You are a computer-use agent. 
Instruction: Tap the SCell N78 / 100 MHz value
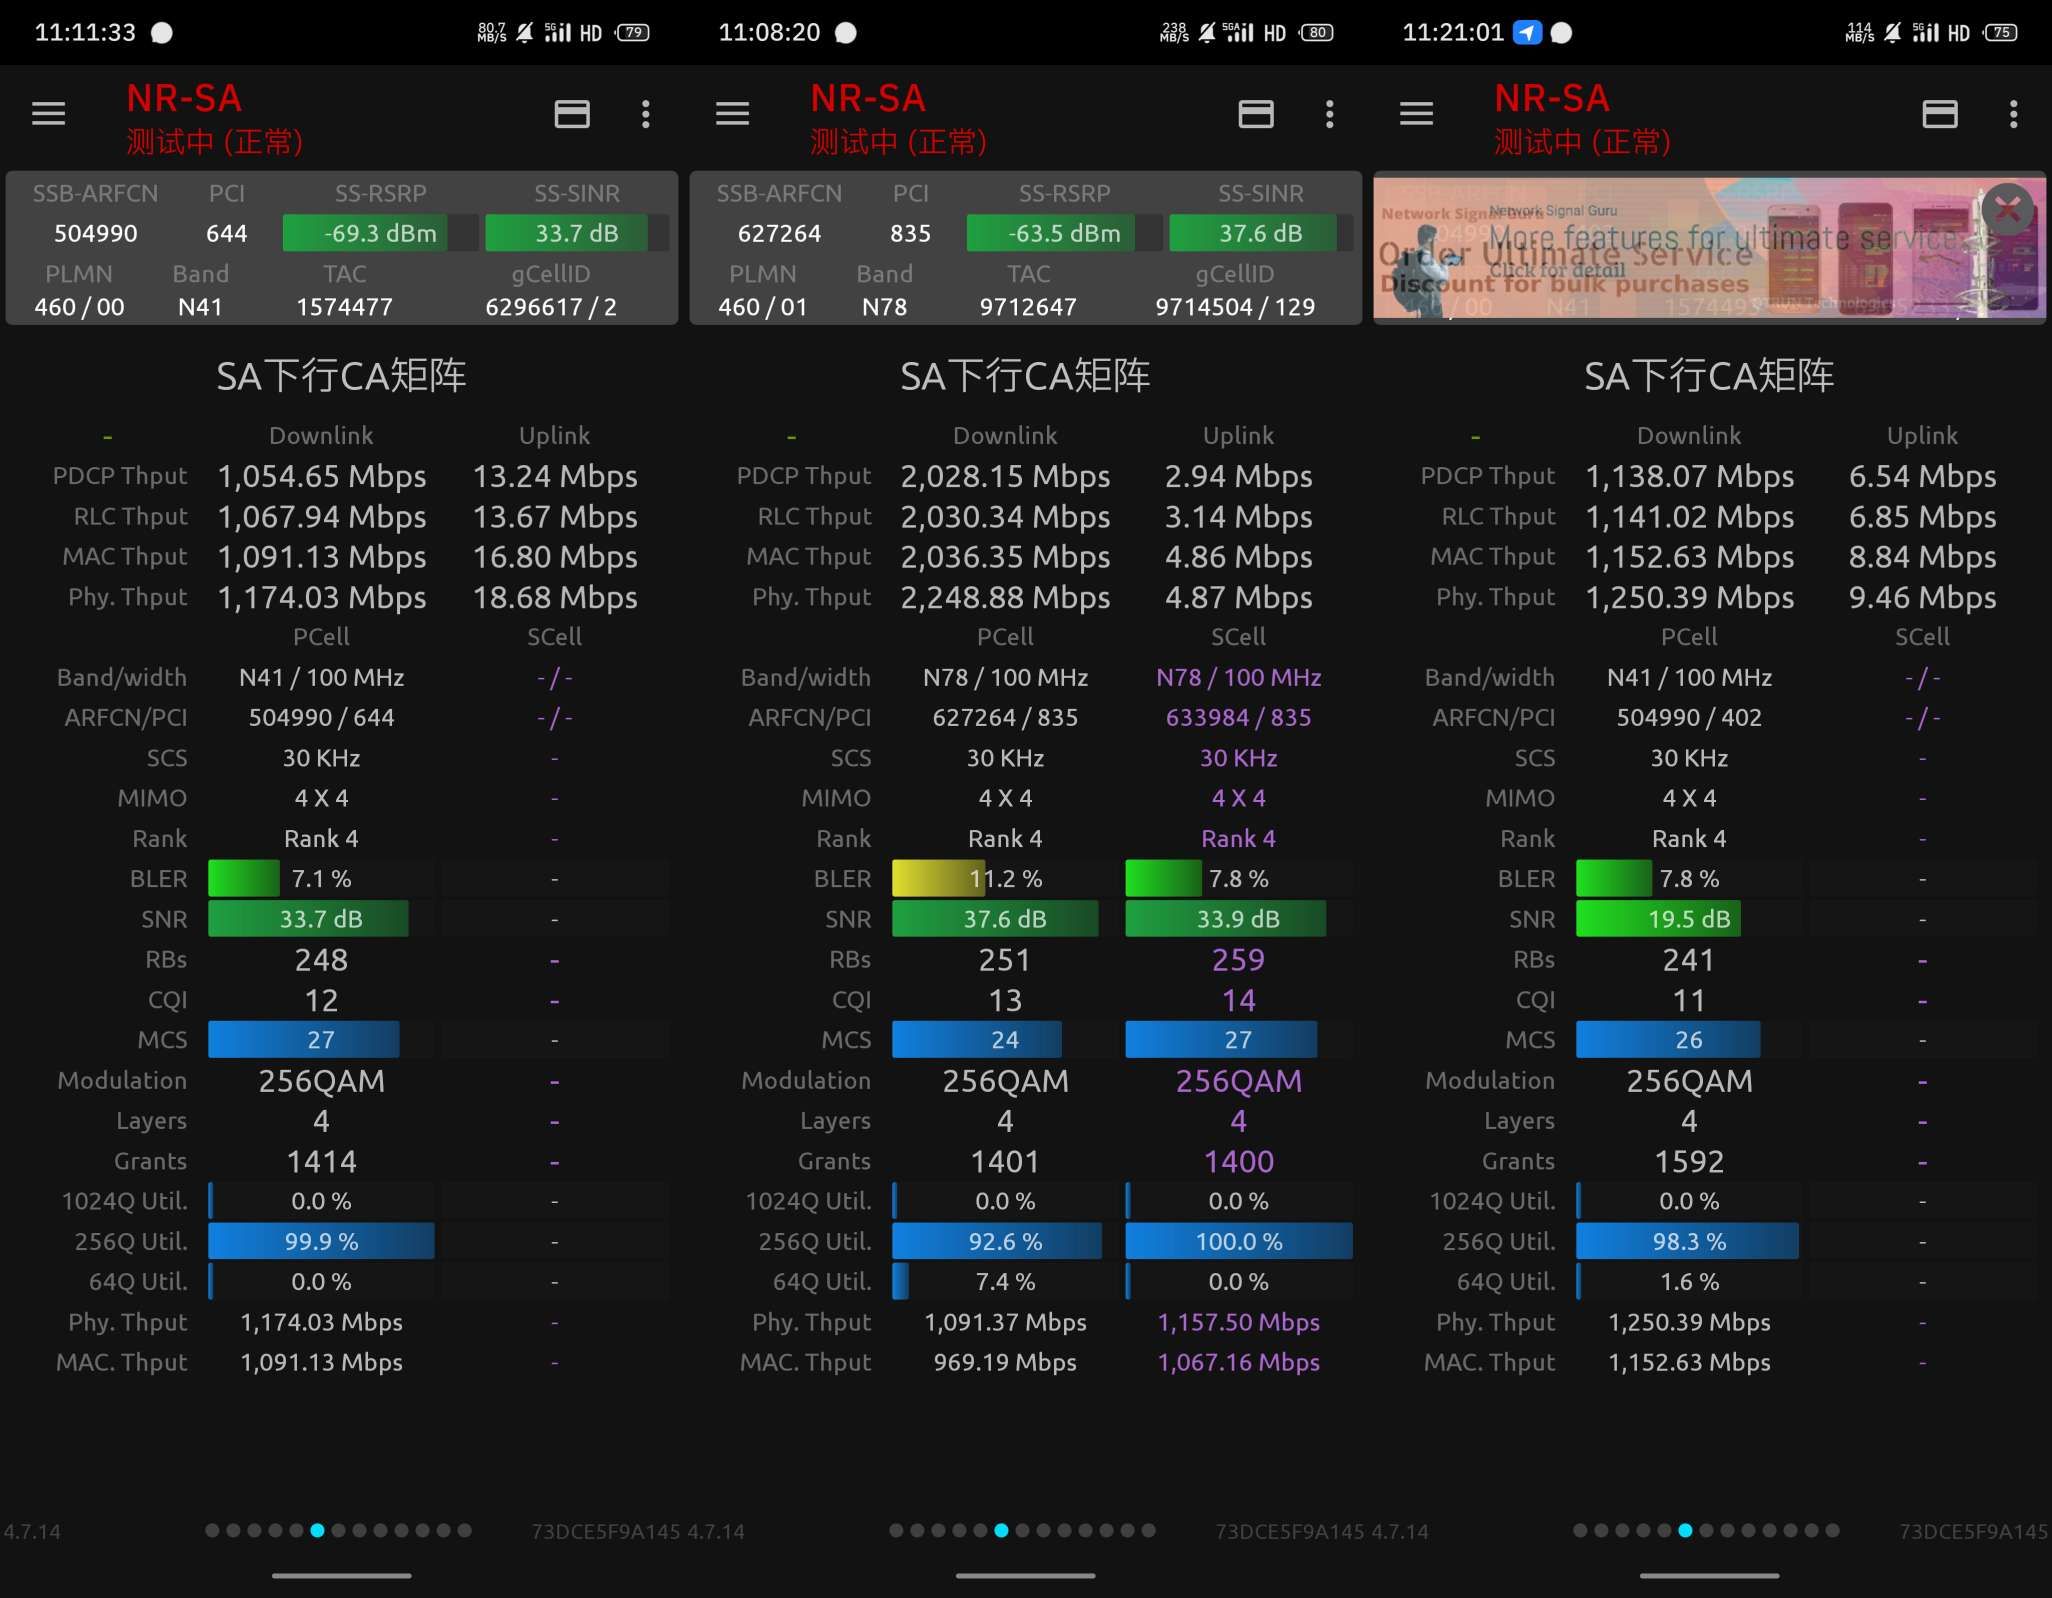tap(1238, 677)
